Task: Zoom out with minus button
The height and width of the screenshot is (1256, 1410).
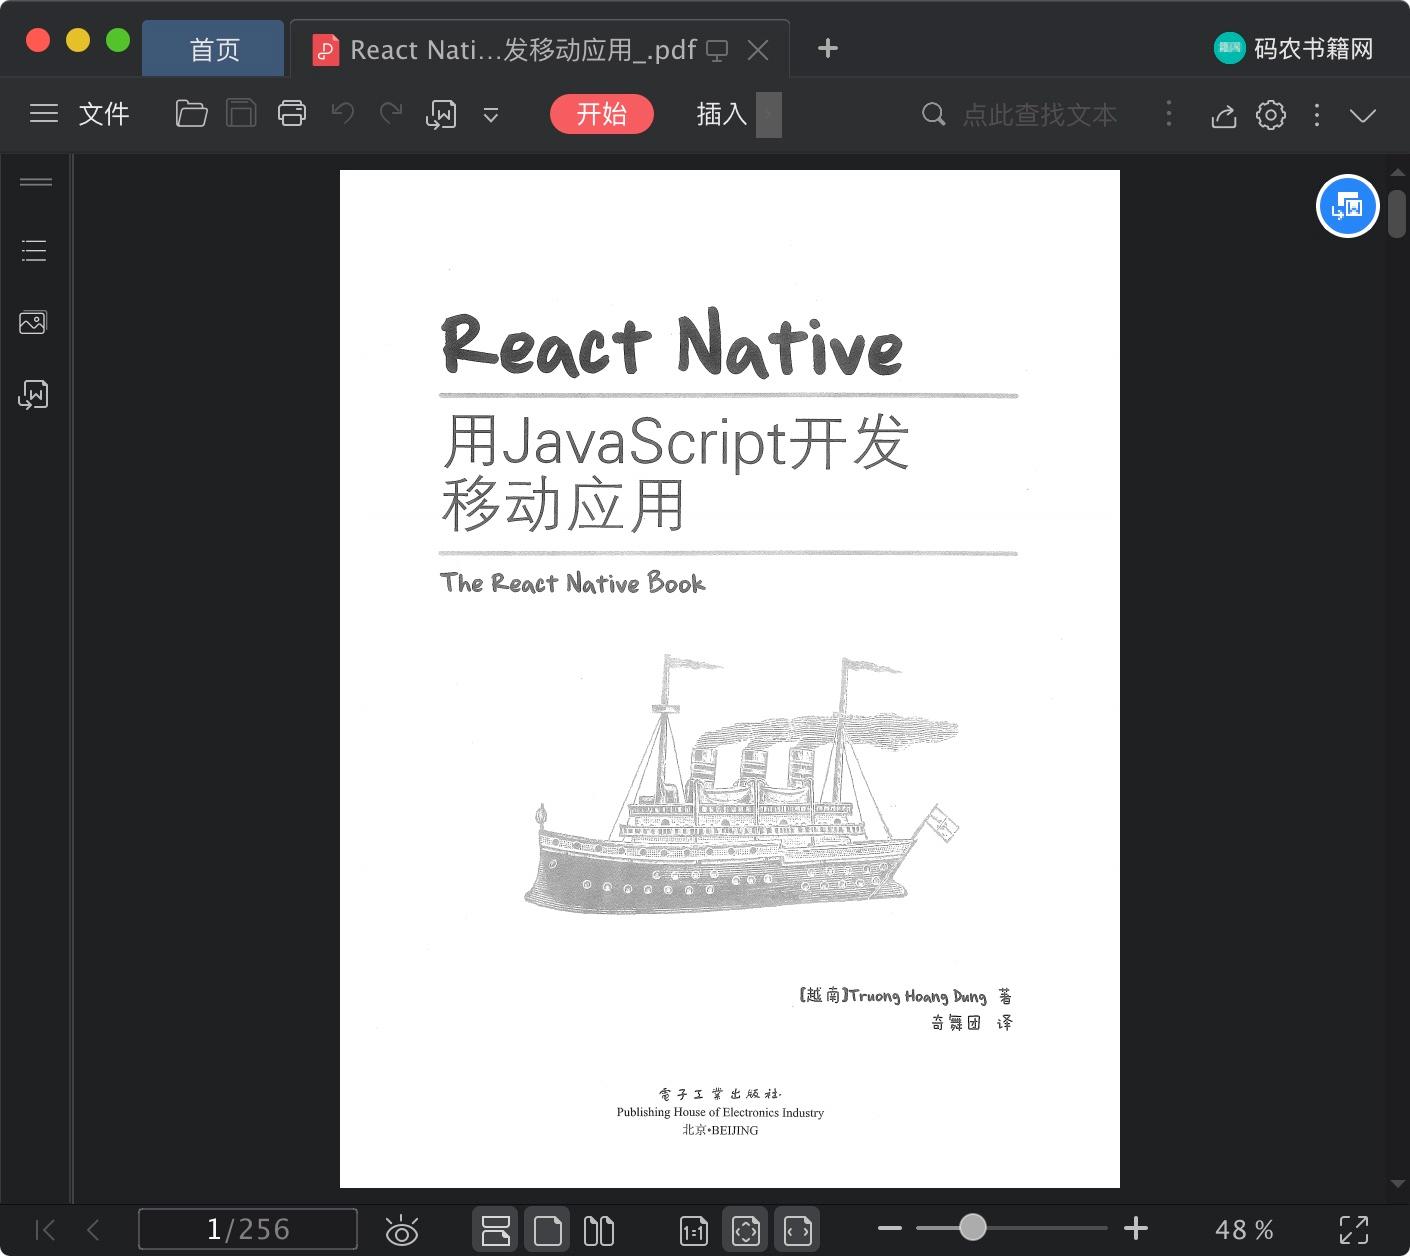Action: tap(890, 1228)
